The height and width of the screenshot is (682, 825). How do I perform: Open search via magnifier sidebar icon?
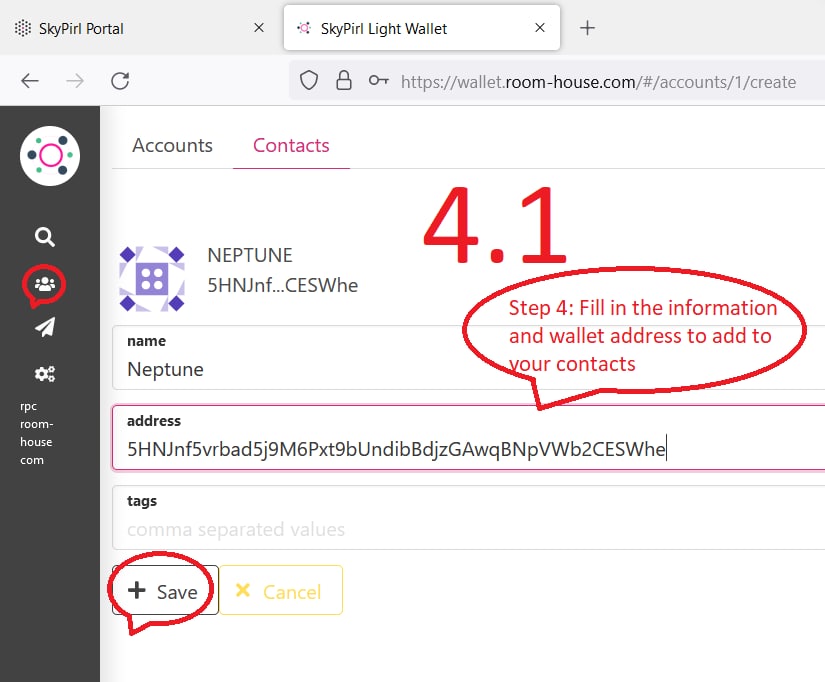coord(45,237)
